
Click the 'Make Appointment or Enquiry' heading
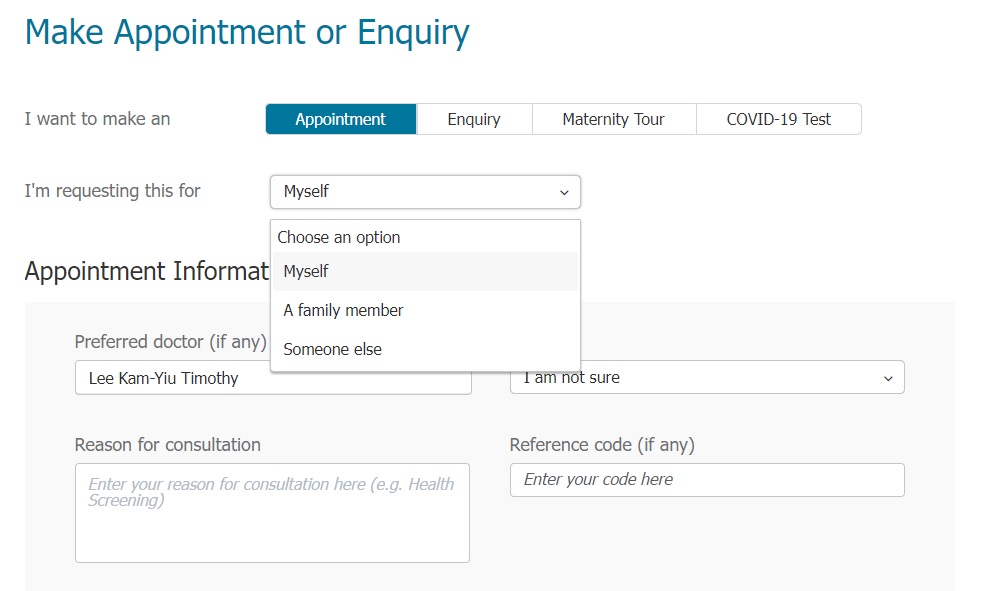coord(246,33)
